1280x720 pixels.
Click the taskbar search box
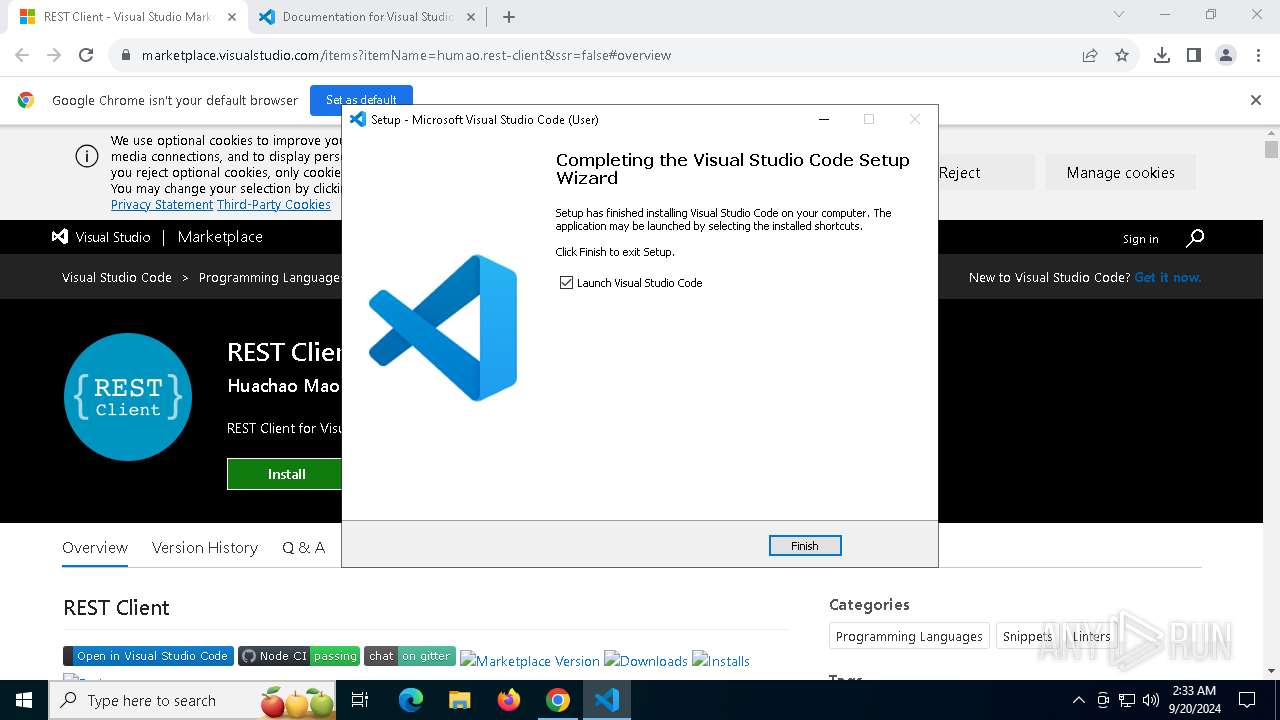[194, 700]
